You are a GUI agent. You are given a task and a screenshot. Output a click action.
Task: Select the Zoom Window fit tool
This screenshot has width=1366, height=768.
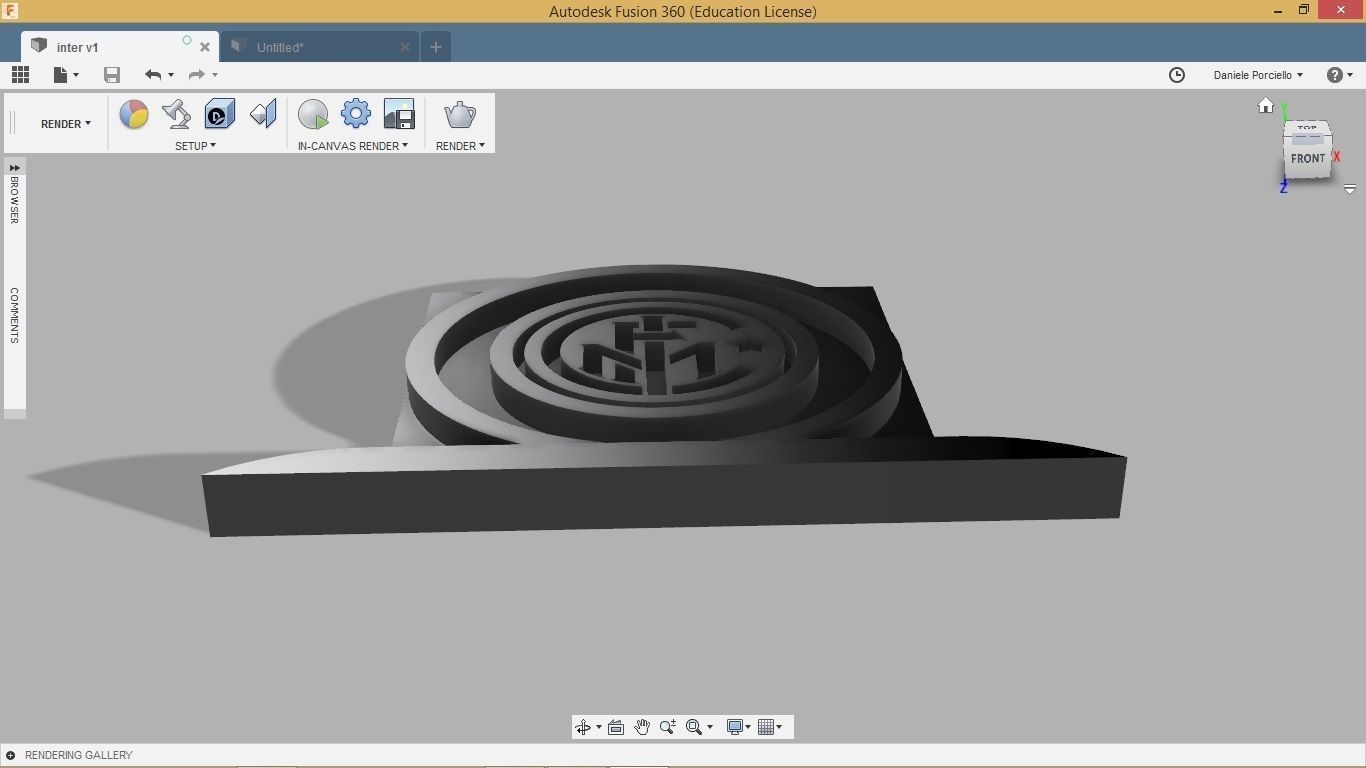(x=694, y=728)
